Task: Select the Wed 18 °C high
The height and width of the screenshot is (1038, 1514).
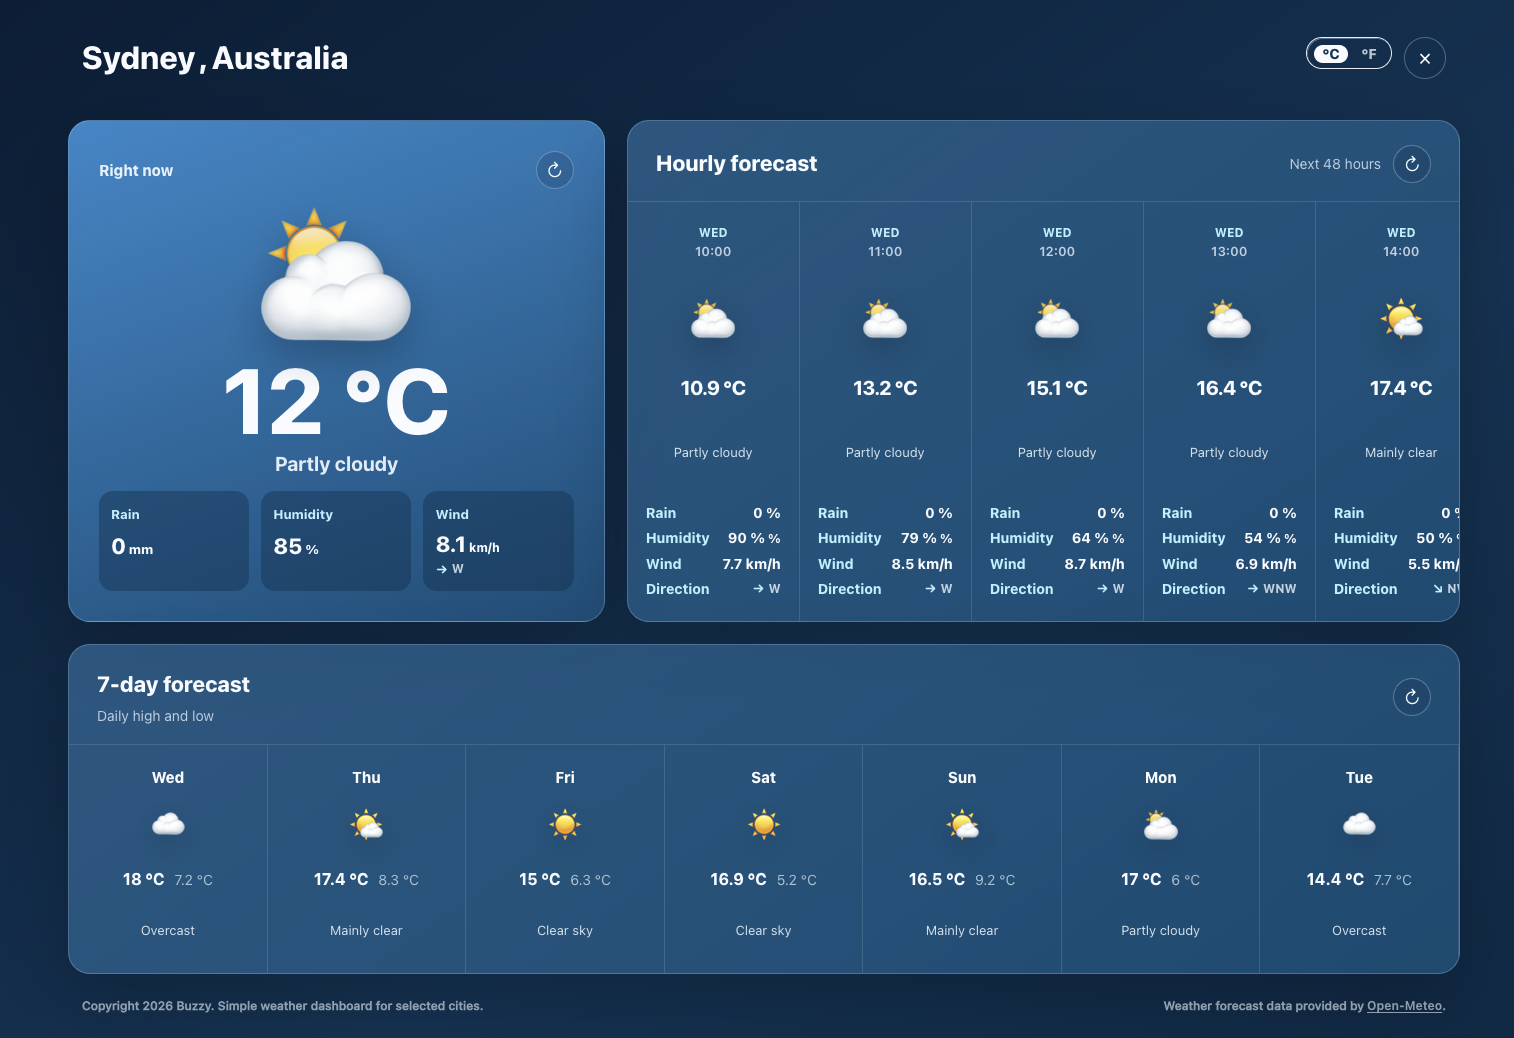Action: (143, 880)
